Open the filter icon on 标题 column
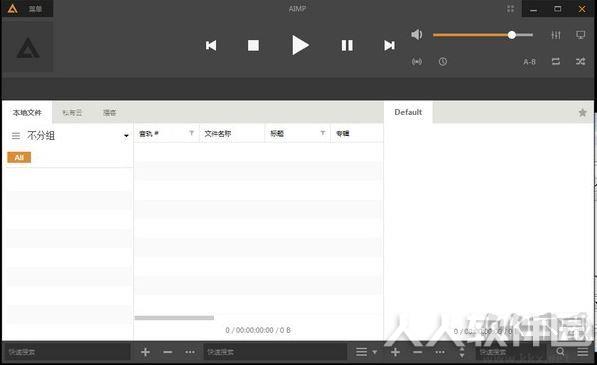This screenshot has height=365, width=597. pos(323,133)
